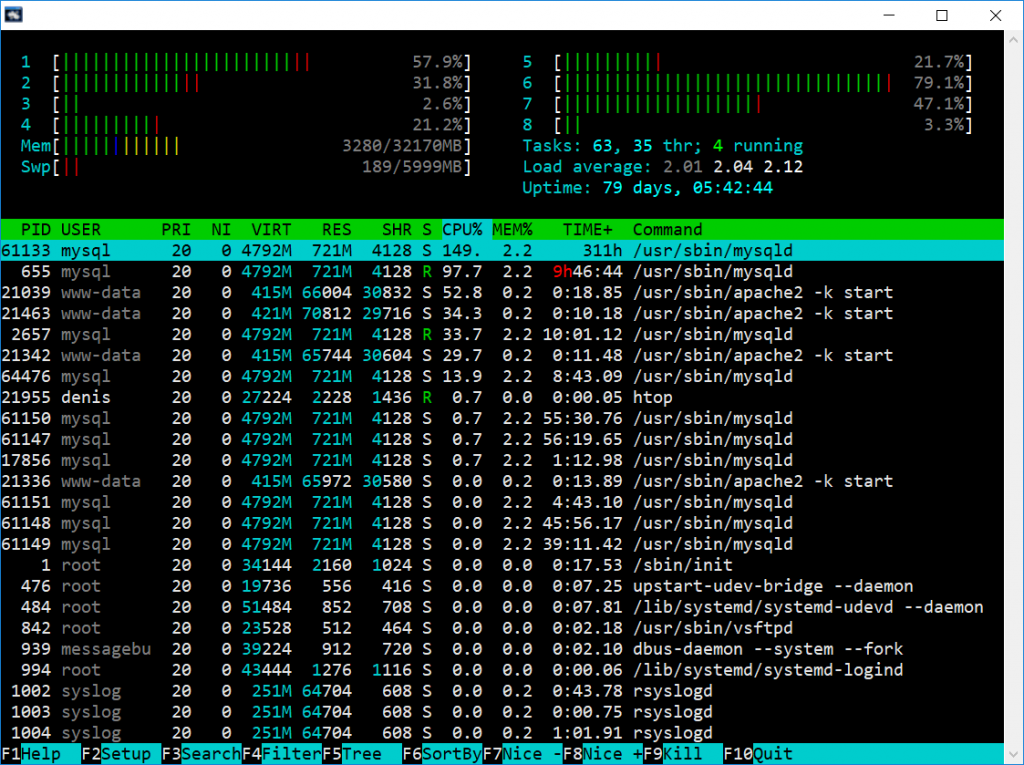Image resolution: width=1024 pixels, height=765 pixels.
Task: Click F10 Quit button
Action: tap(758, 754)
